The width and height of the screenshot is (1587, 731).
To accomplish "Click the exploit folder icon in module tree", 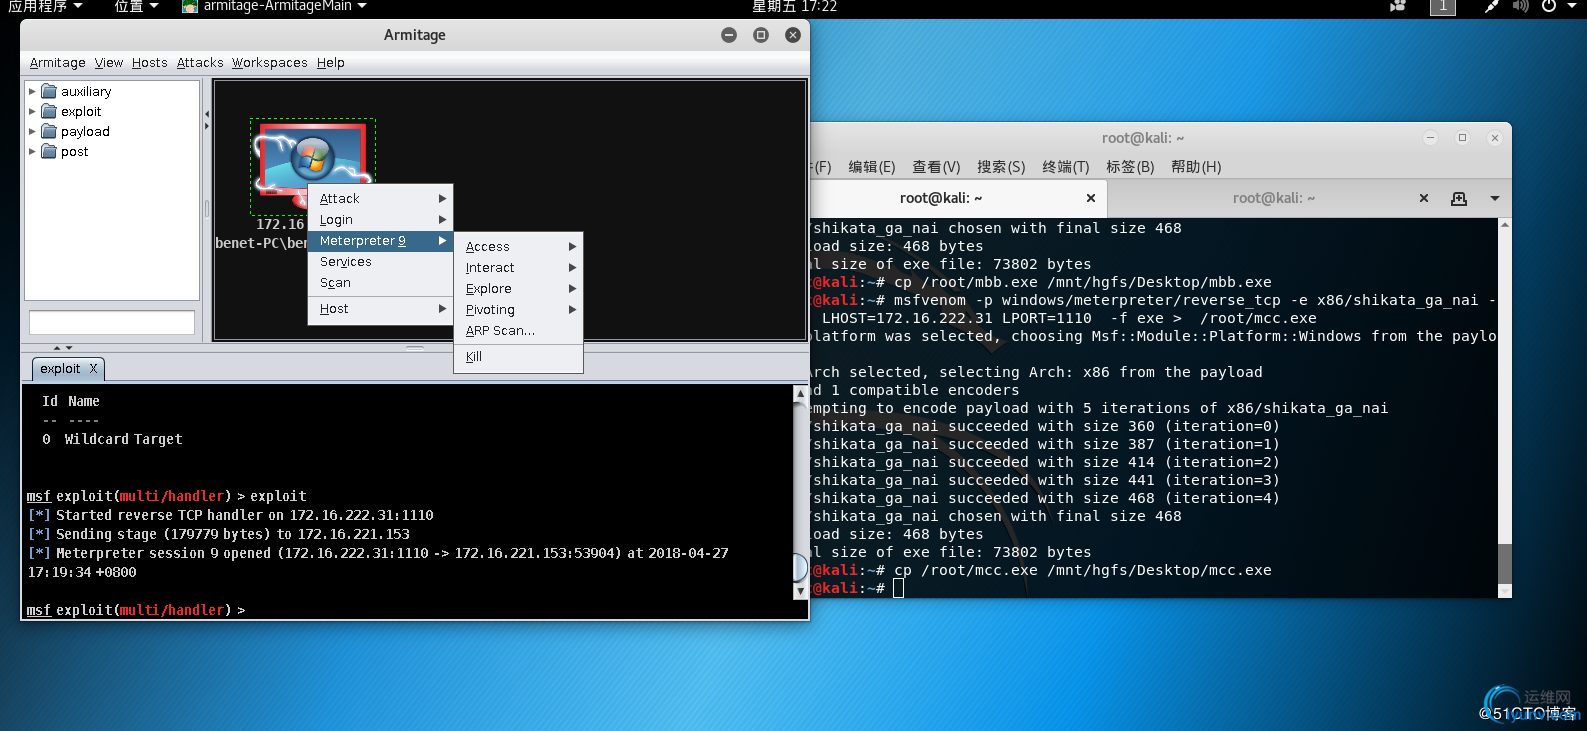I will (x=49, y=111).
